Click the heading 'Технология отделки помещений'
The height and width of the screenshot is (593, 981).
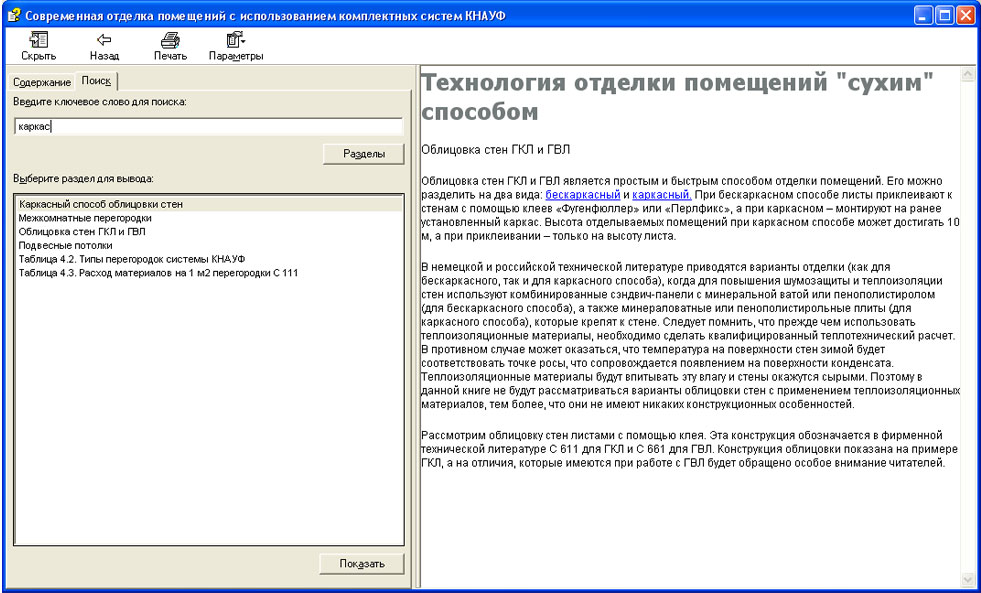click(x=678, y=98)
